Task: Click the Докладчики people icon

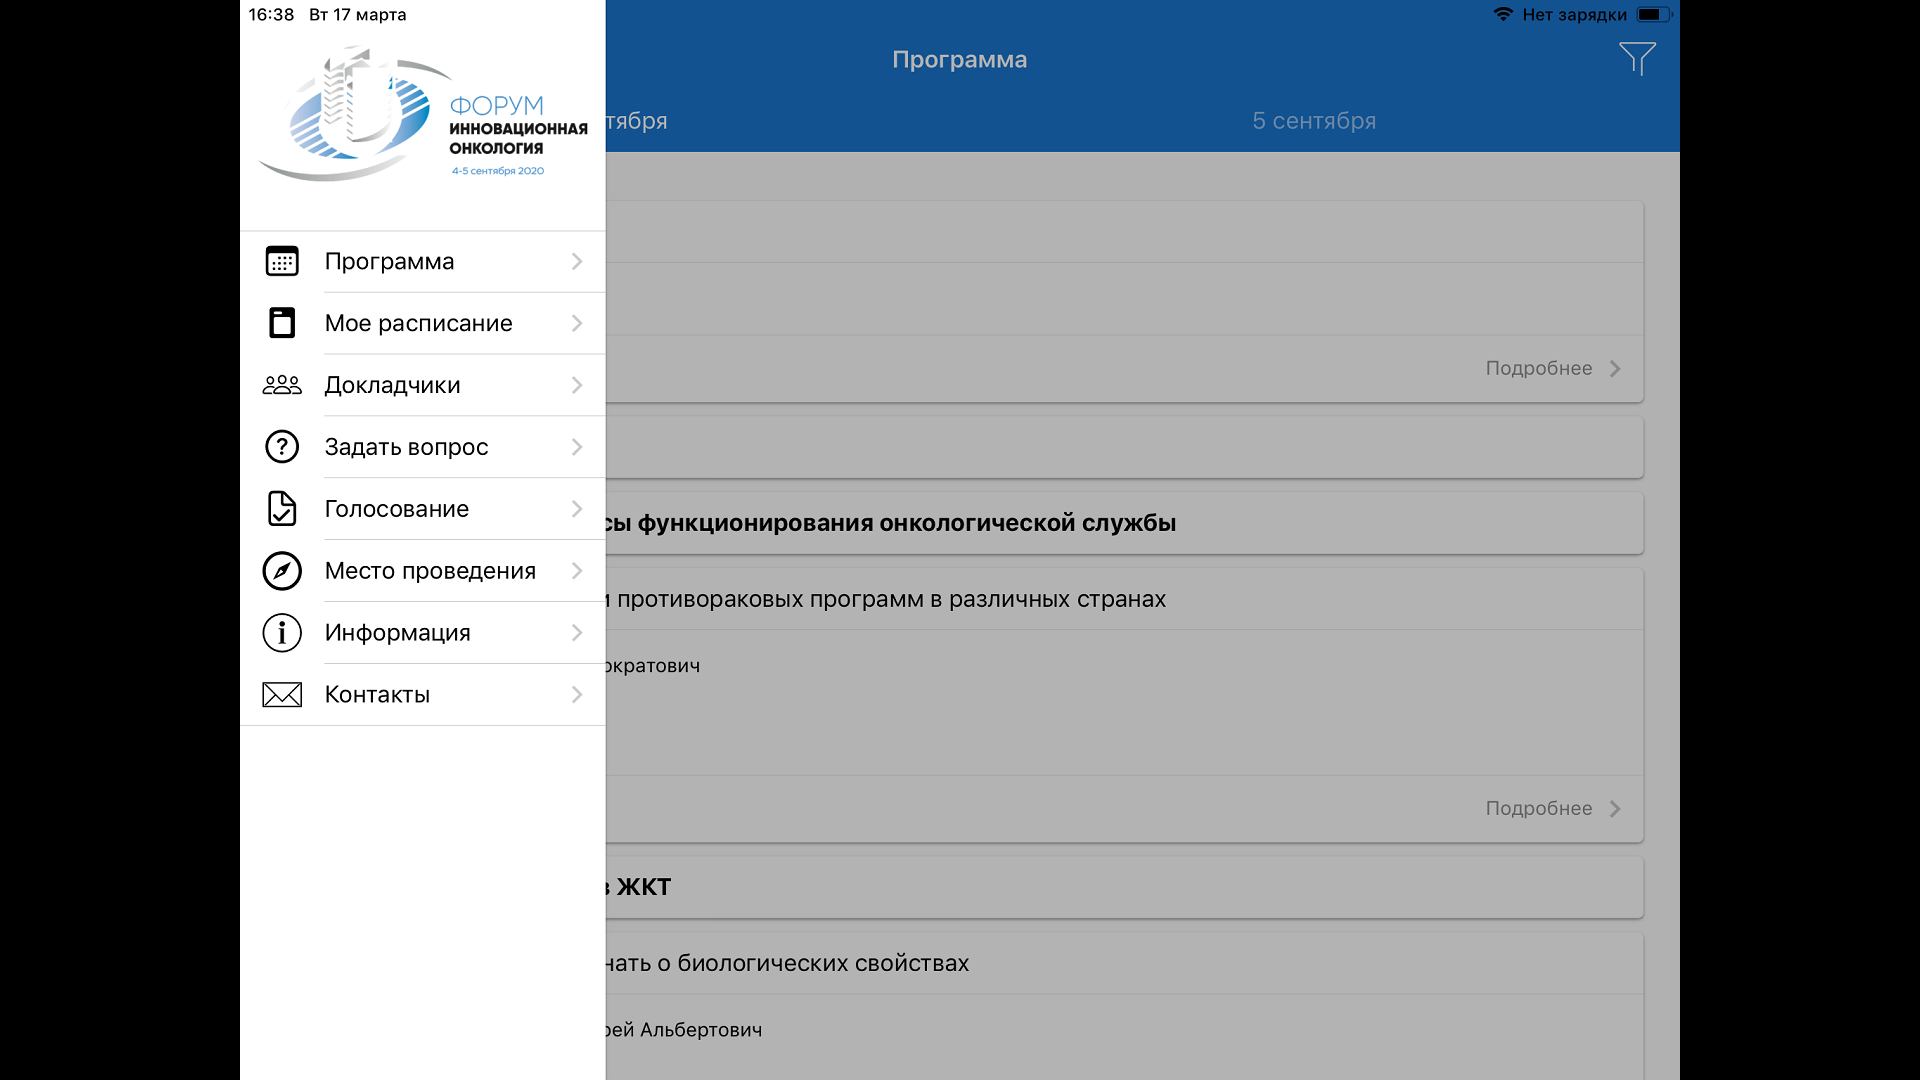Action: 282,385
